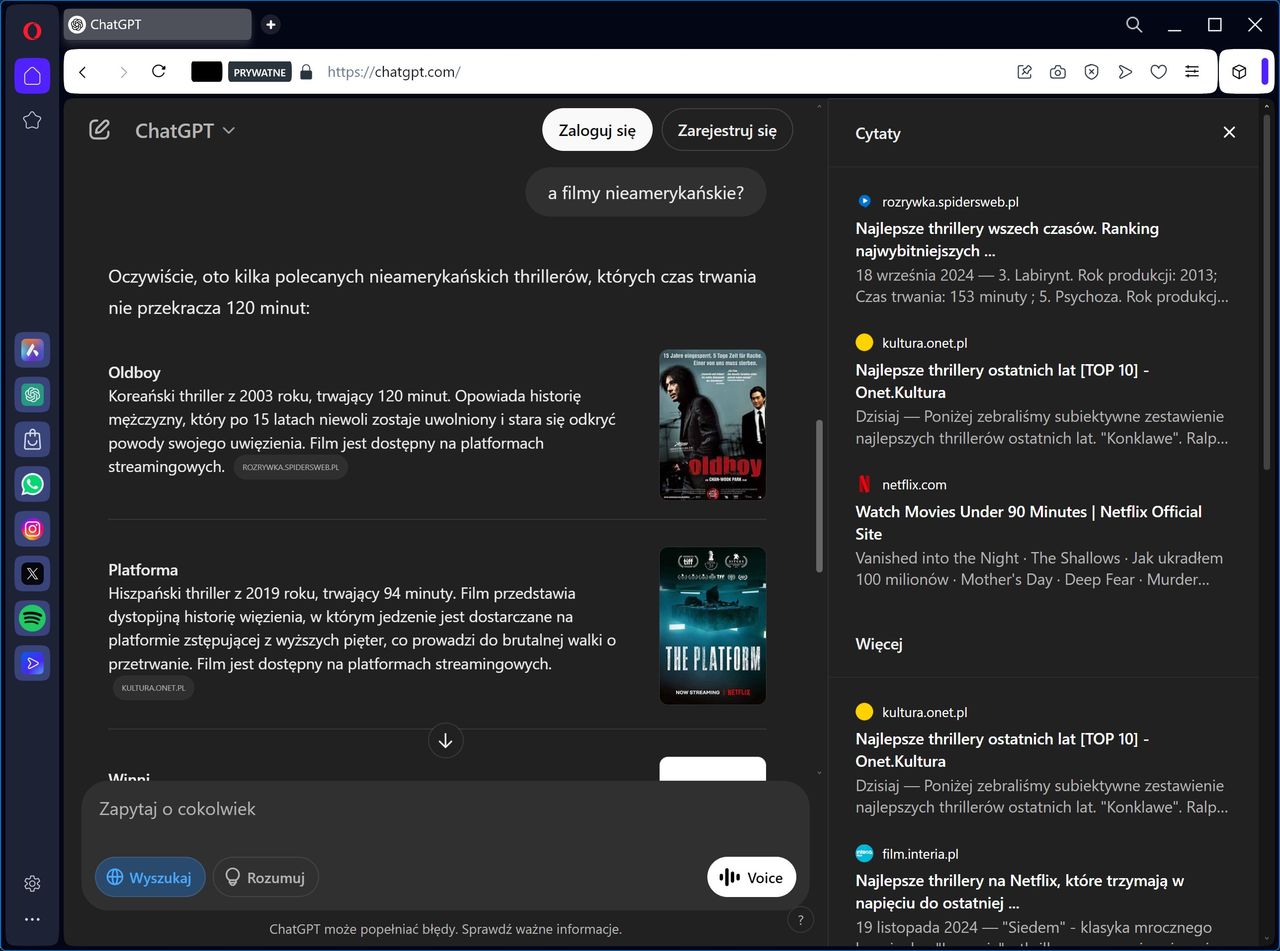The height and width of the screenshot is (951, 1280).
Task: Click the message "a filmy nieamerykańskie?"
Action: point(646,193)
